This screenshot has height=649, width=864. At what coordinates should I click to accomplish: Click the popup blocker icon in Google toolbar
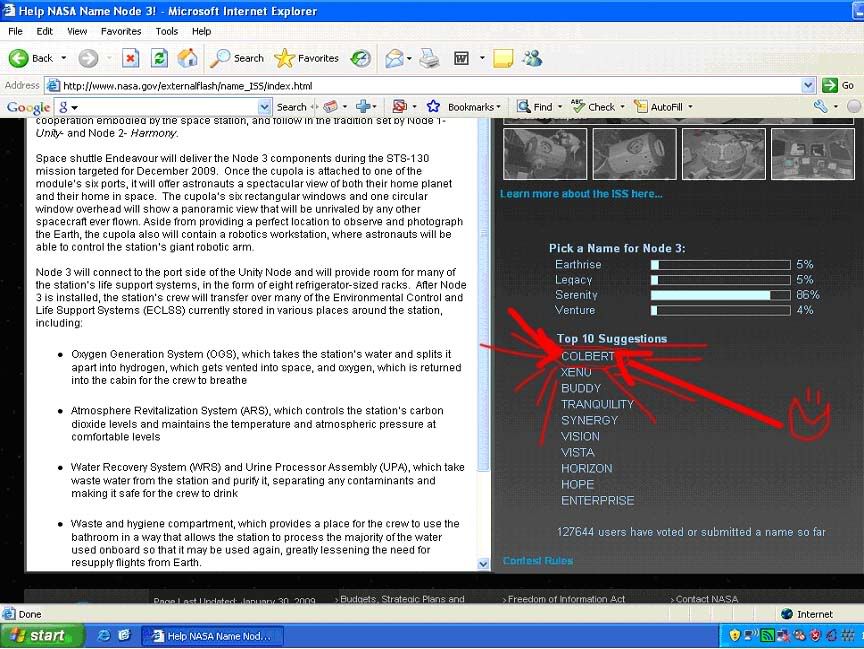(x=399, y=106)
